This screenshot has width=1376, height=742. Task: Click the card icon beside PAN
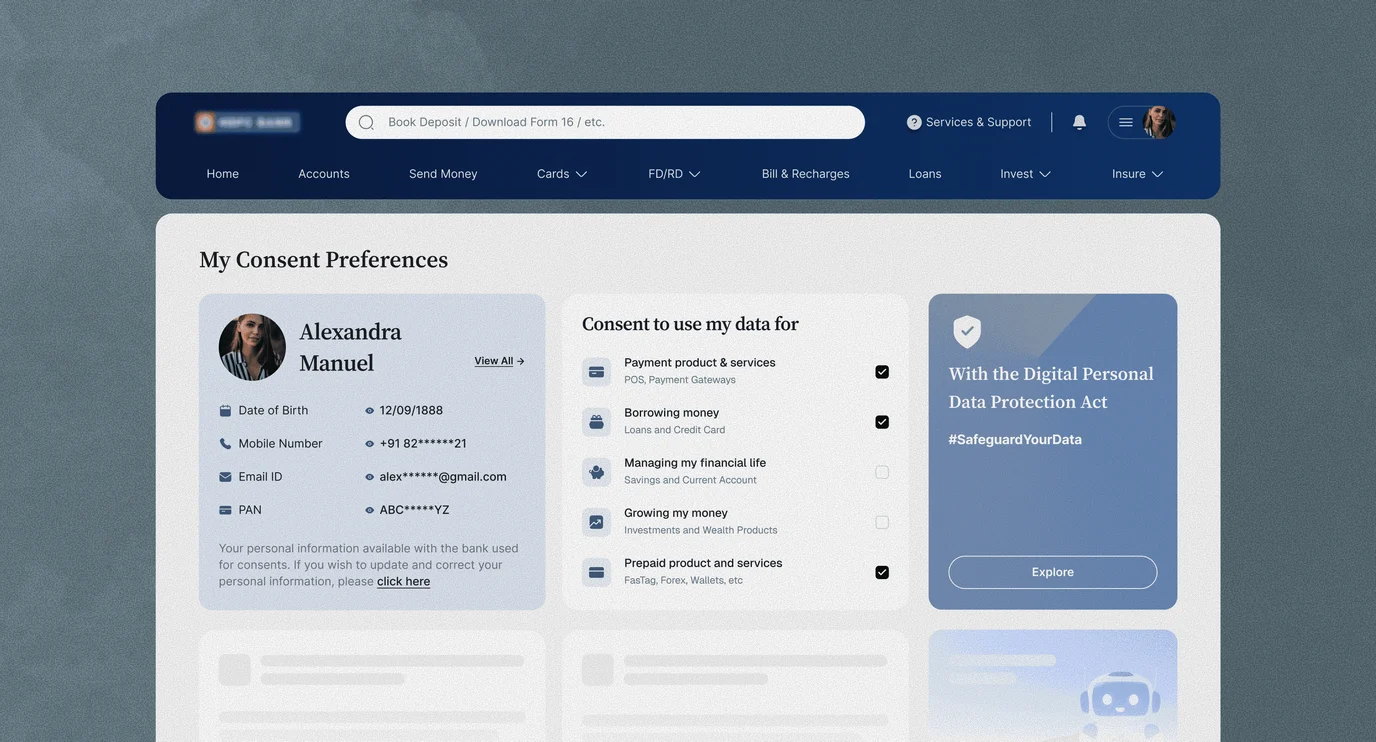tap(225, 510)
